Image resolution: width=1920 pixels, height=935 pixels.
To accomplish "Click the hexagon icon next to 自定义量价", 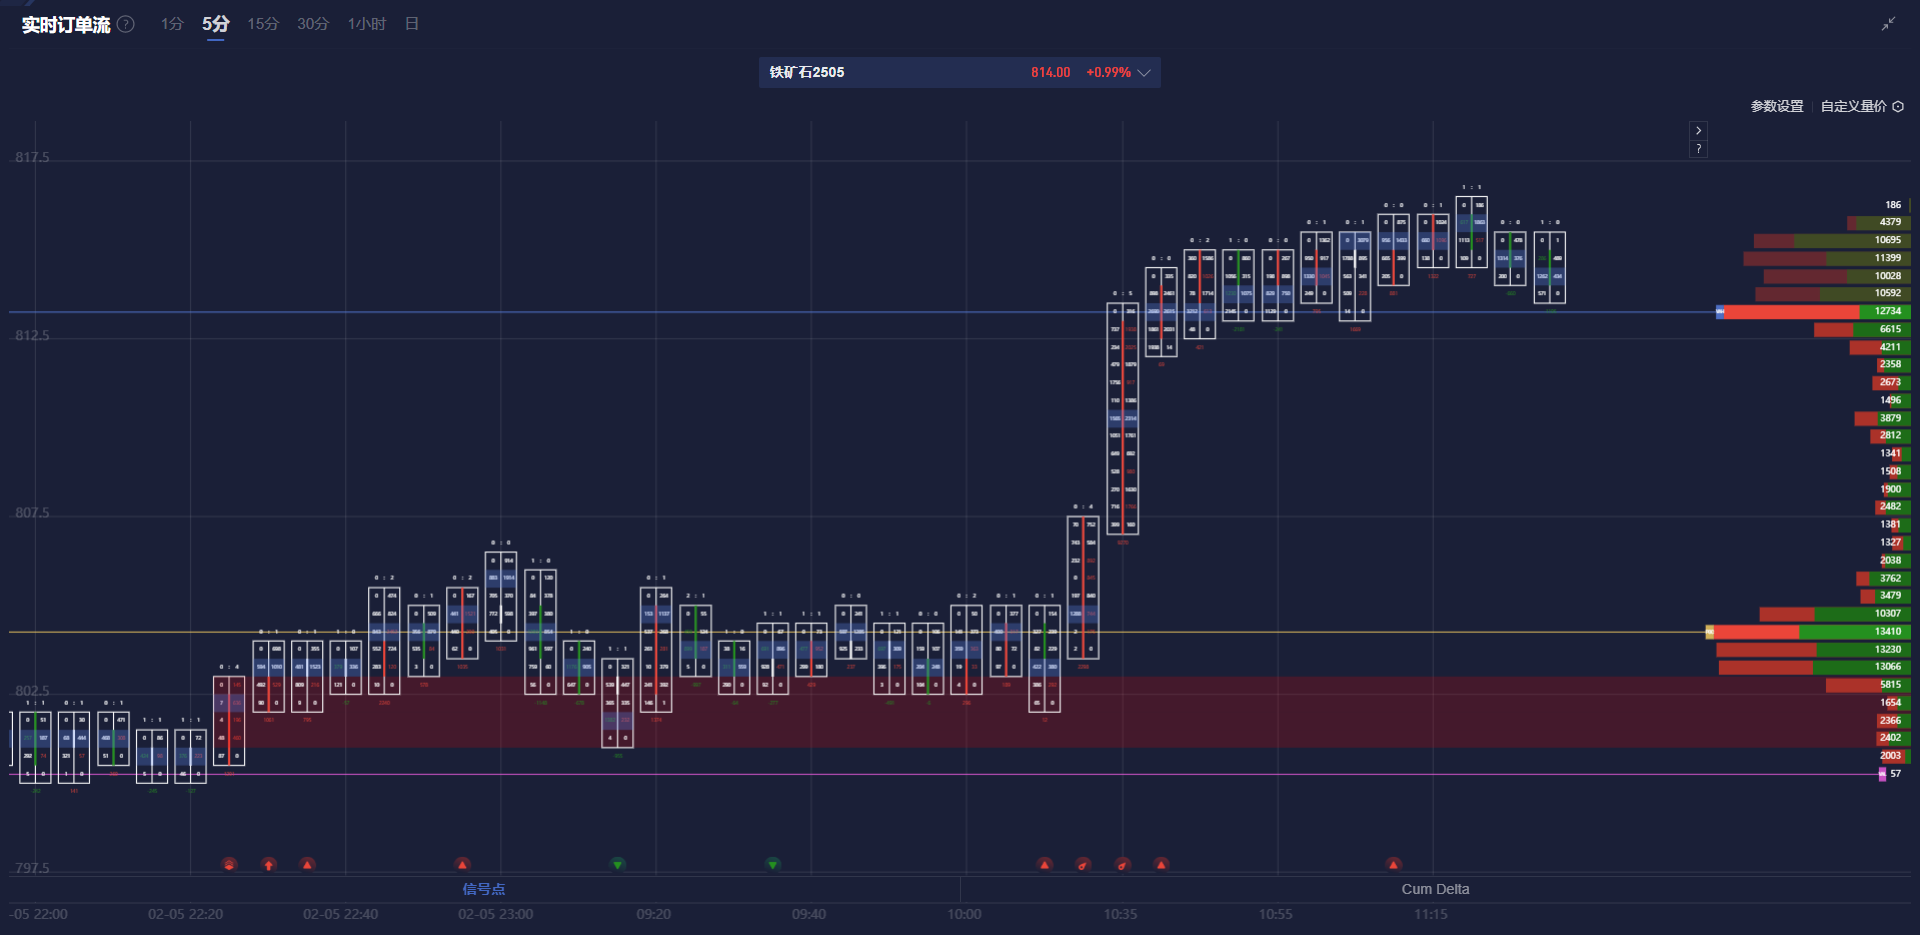I will pyautogui.click(x=1898, y=106).
